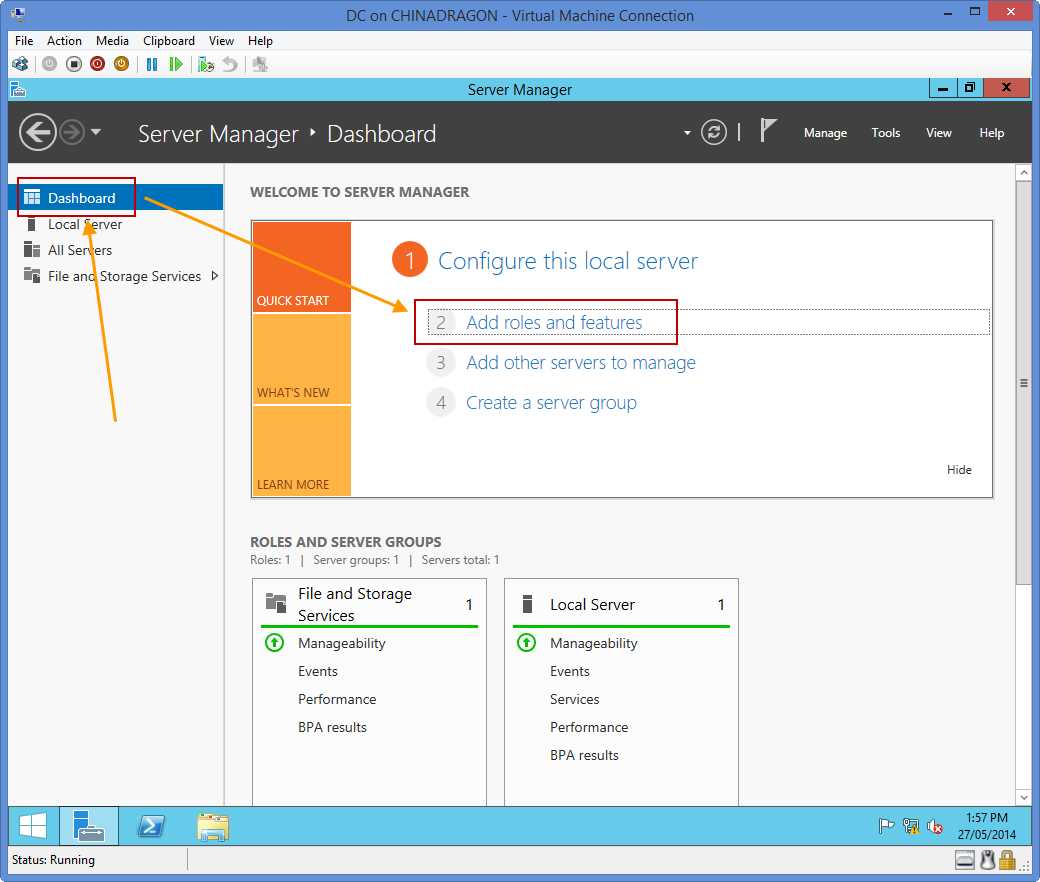
Task: Click the All Servers sidebar icon
Action: (32, 250)
